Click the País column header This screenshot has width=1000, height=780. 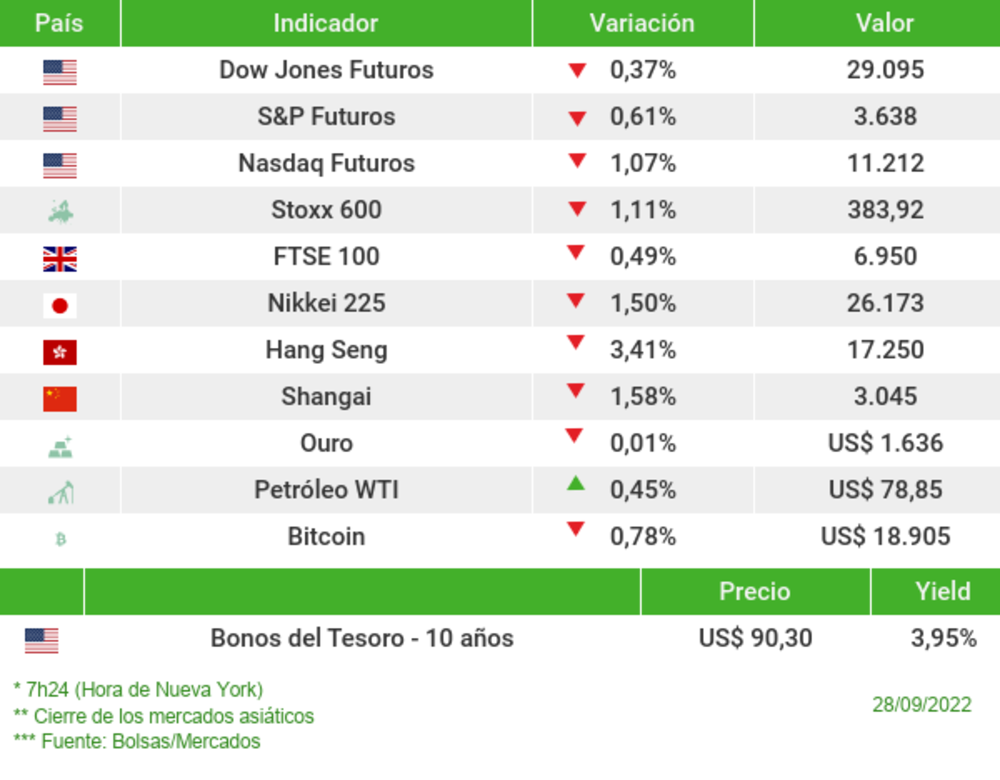point(59,23)
